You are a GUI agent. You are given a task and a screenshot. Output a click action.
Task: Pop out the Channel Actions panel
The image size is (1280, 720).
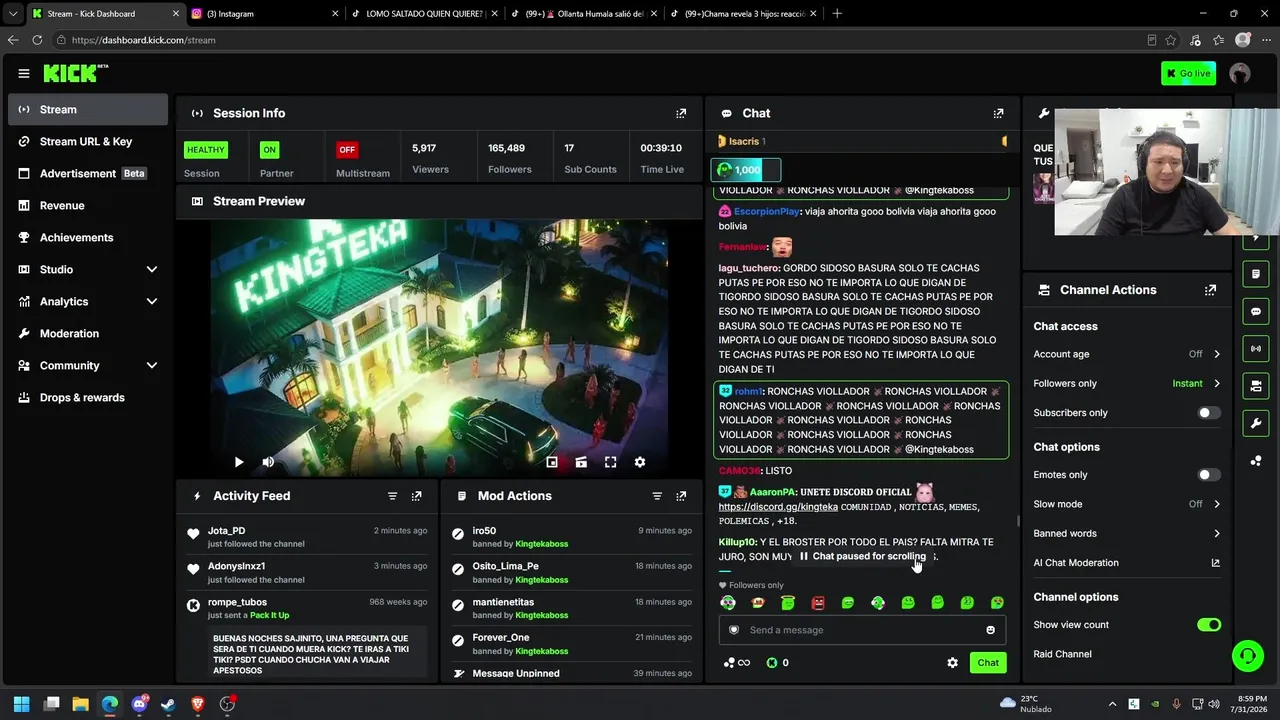pos(1210,290)
